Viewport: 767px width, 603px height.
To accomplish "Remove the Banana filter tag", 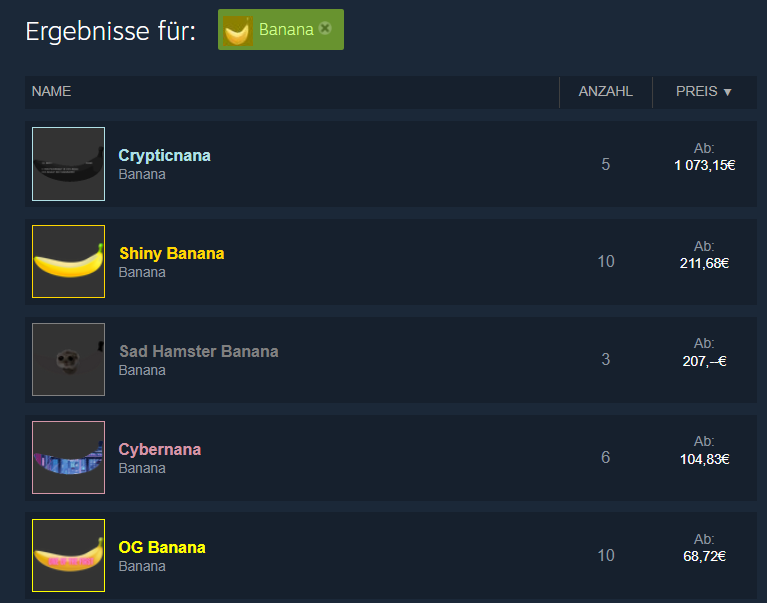I will click(x=325, y=28).
